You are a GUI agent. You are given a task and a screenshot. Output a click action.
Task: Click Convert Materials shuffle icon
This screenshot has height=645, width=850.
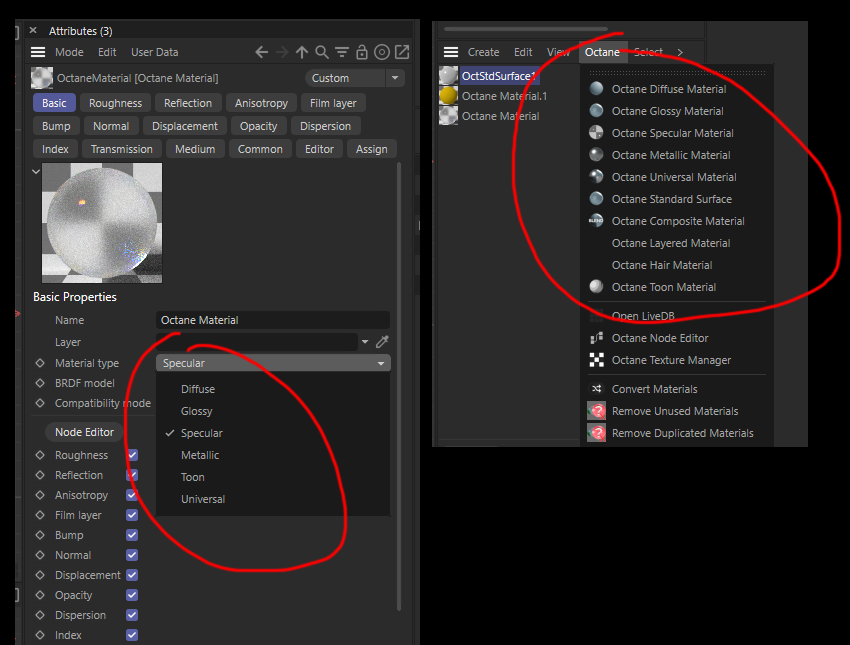596,389
